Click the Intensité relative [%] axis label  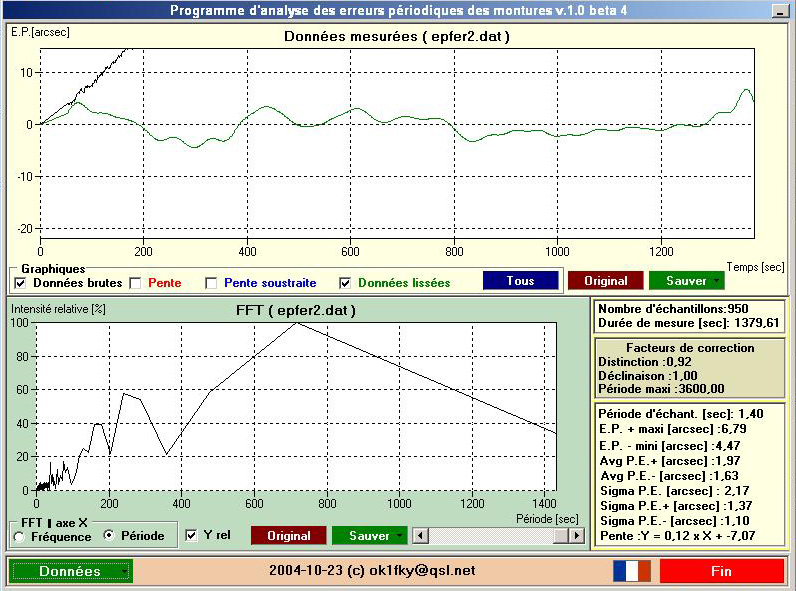coord(58,309)
